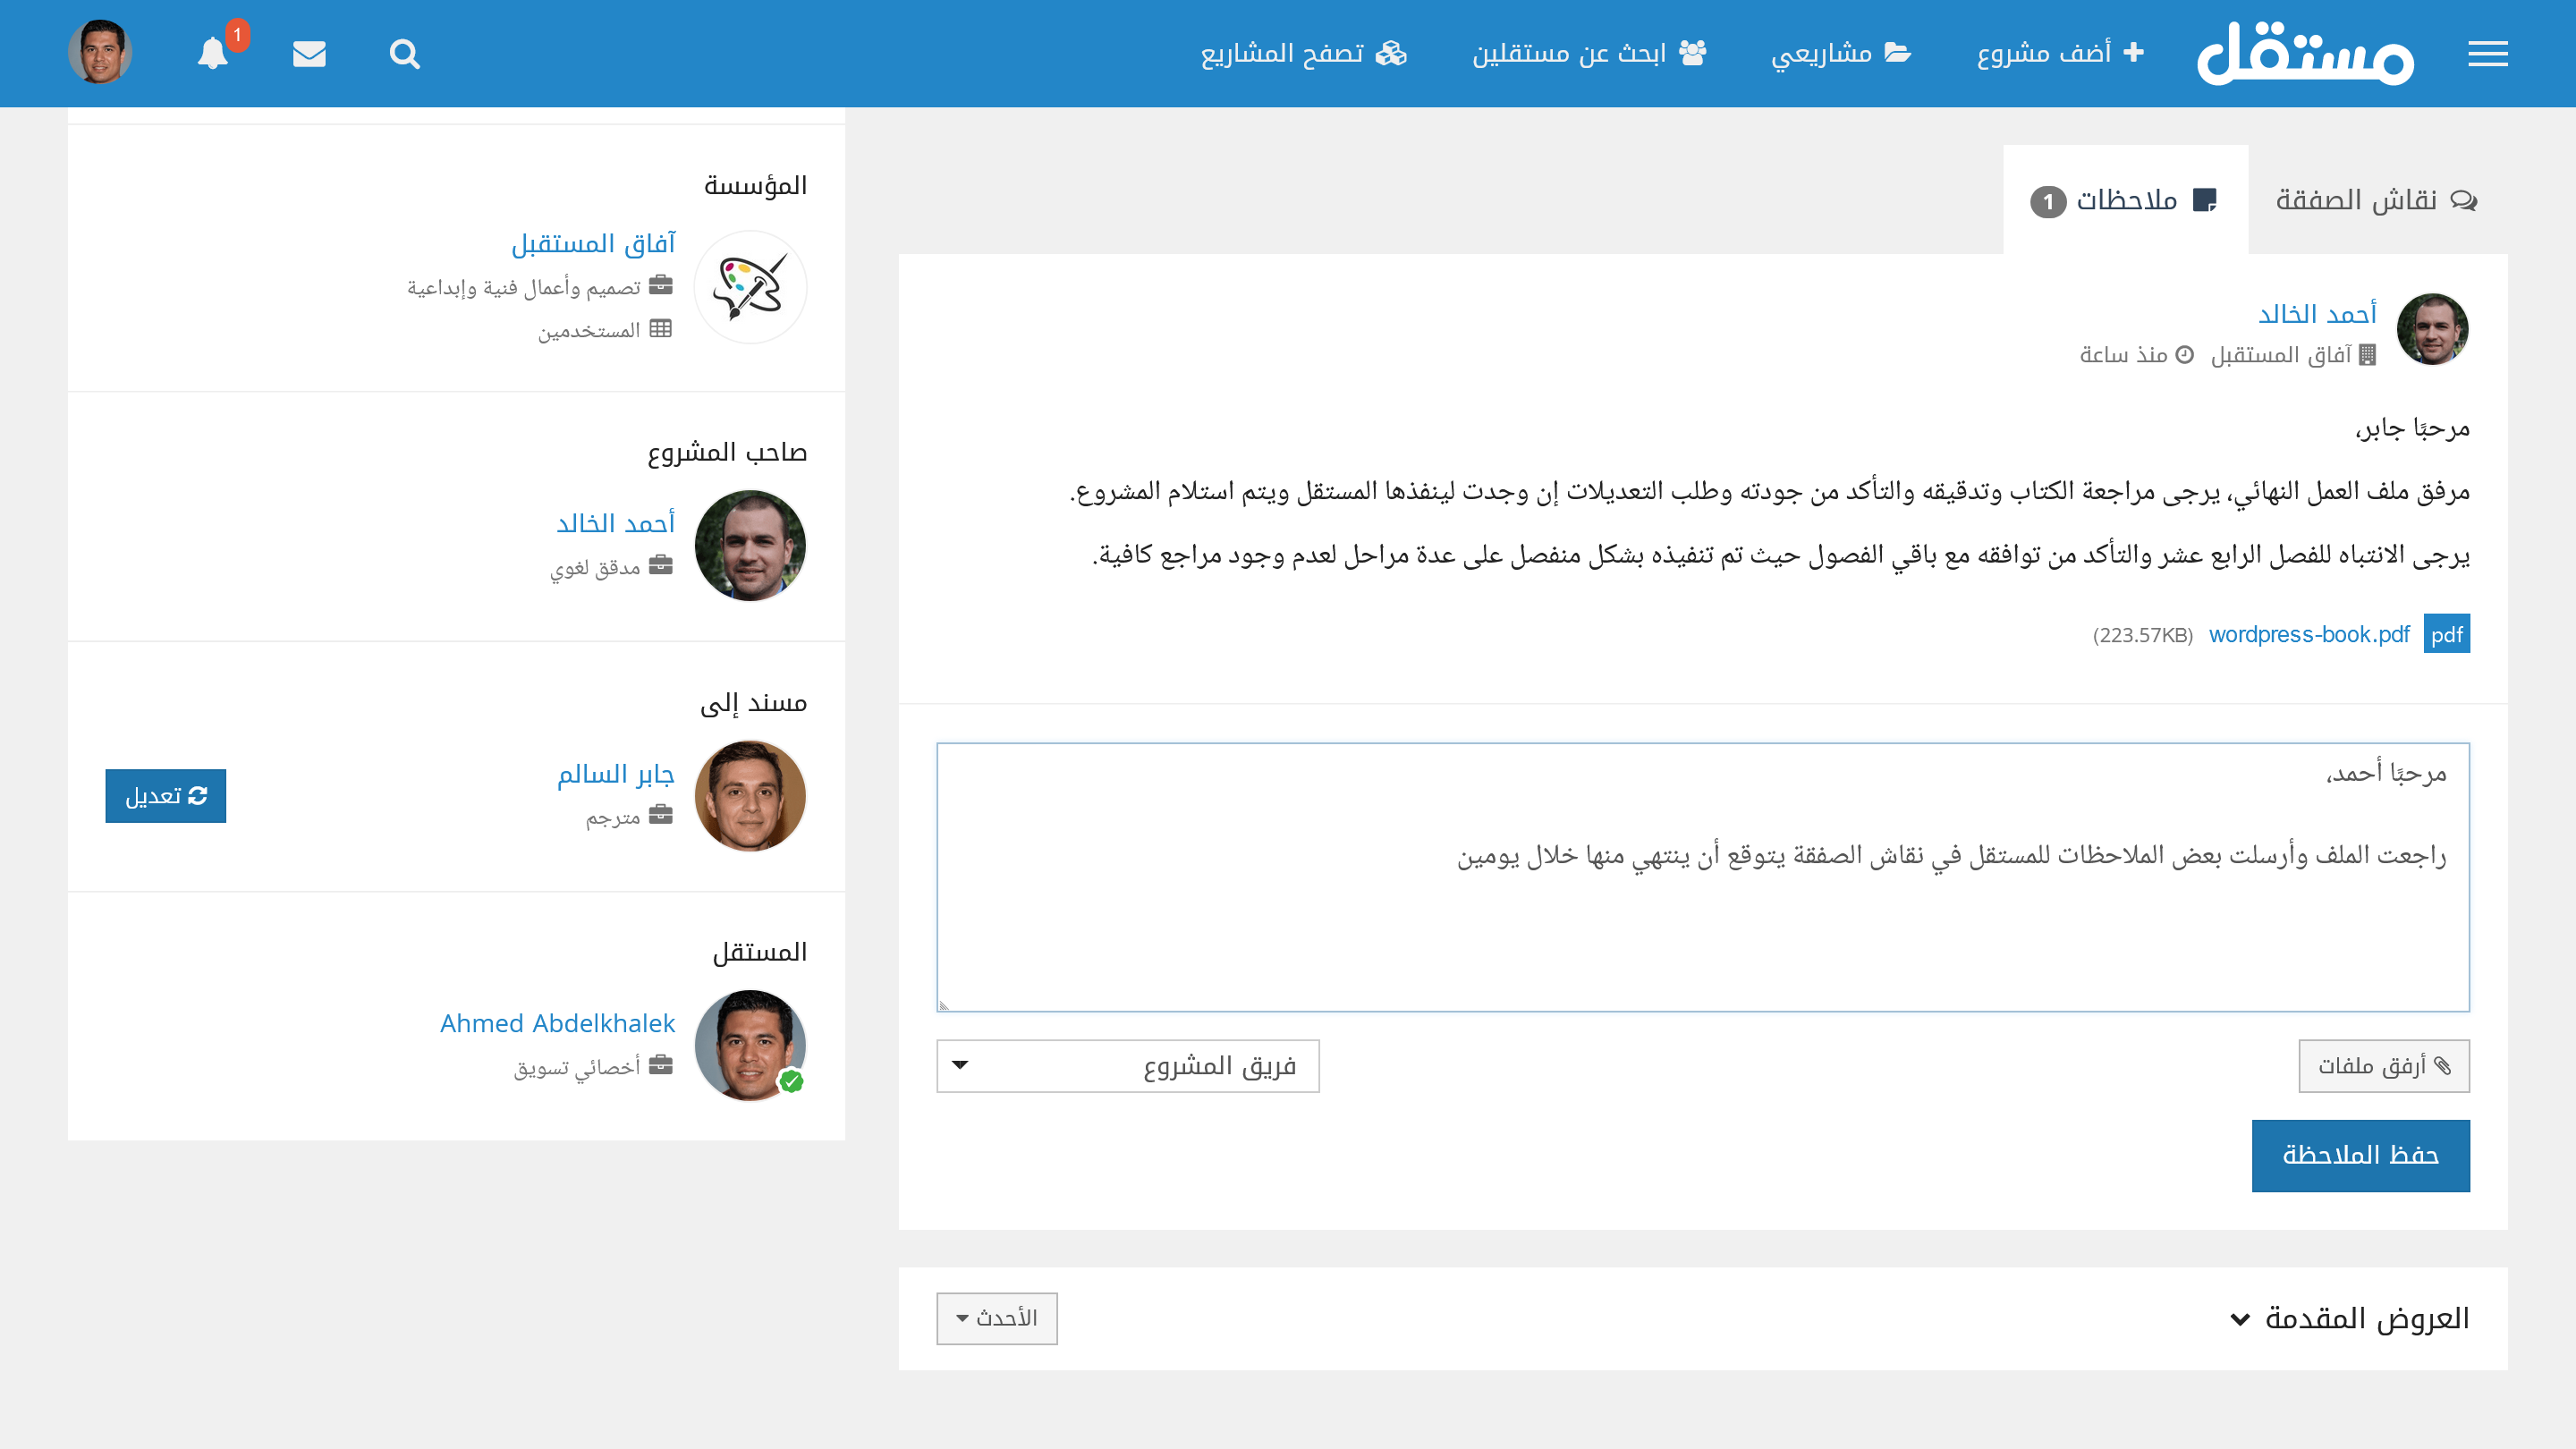Image resolution: width=2576 pixels, height=1449 pixels.
Task: Click the آفاق المستقبل palette logo
Action: pos(750,287)
